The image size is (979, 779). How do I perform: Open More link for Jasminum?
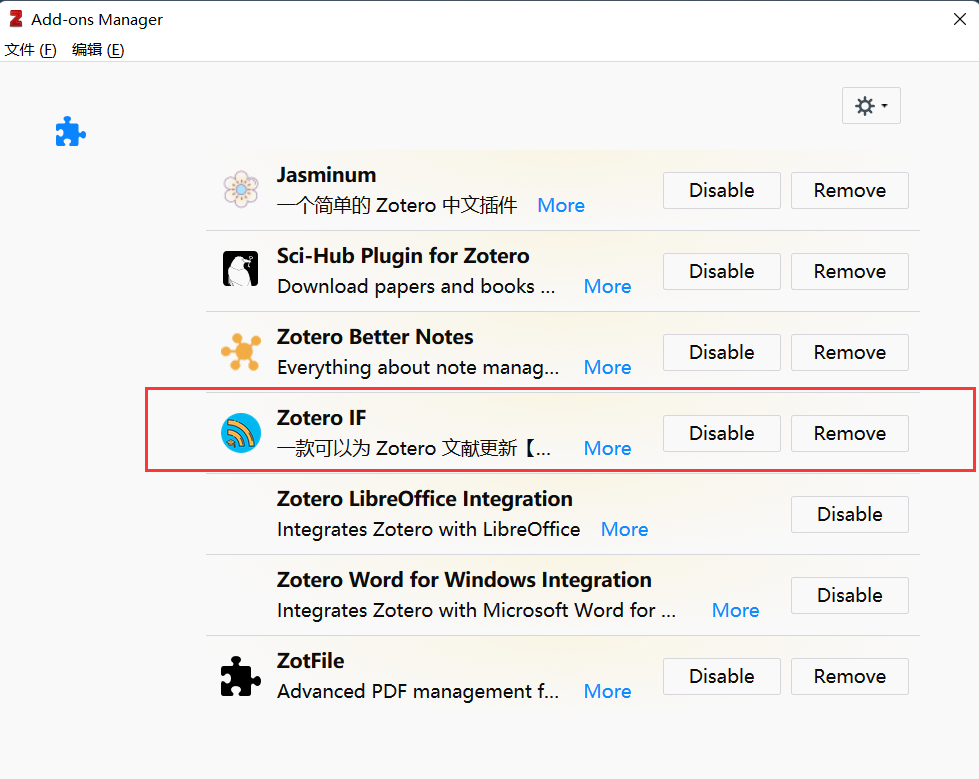561,205
